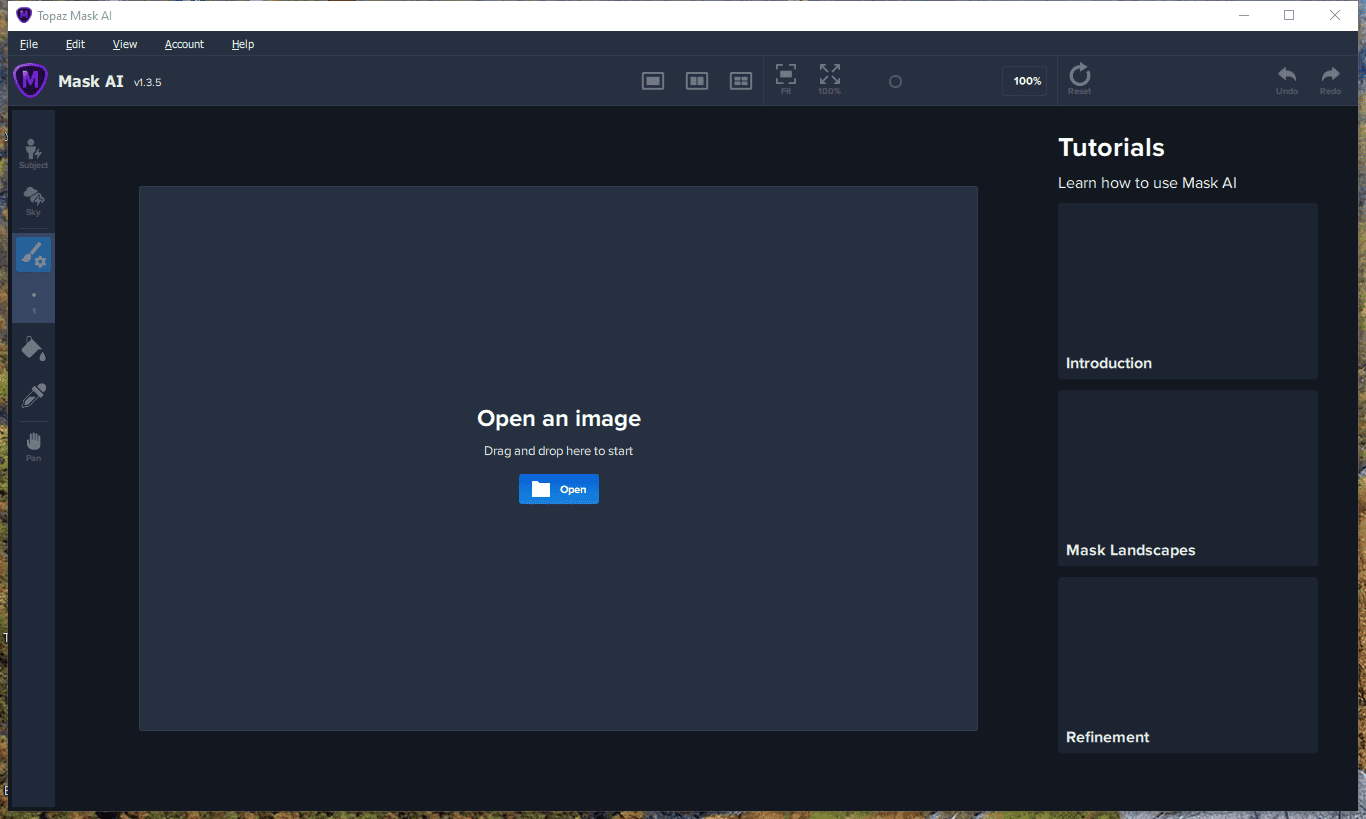
Task: Open the Introduction tutorial card
Action: tap(1188, 291)
